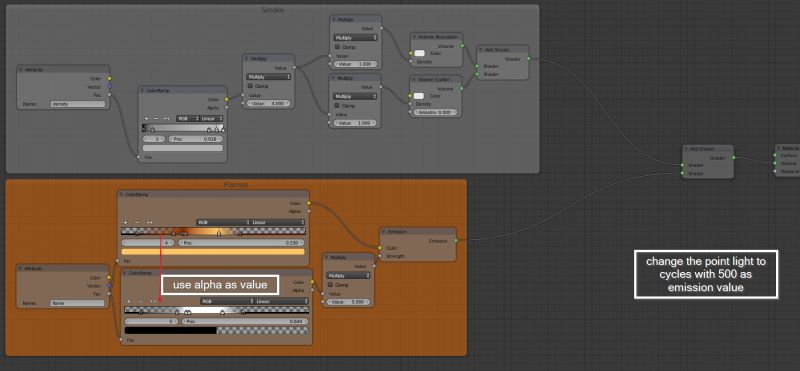Click stop index field showing 4
This screenshot has height=371, width=800.
148,243
